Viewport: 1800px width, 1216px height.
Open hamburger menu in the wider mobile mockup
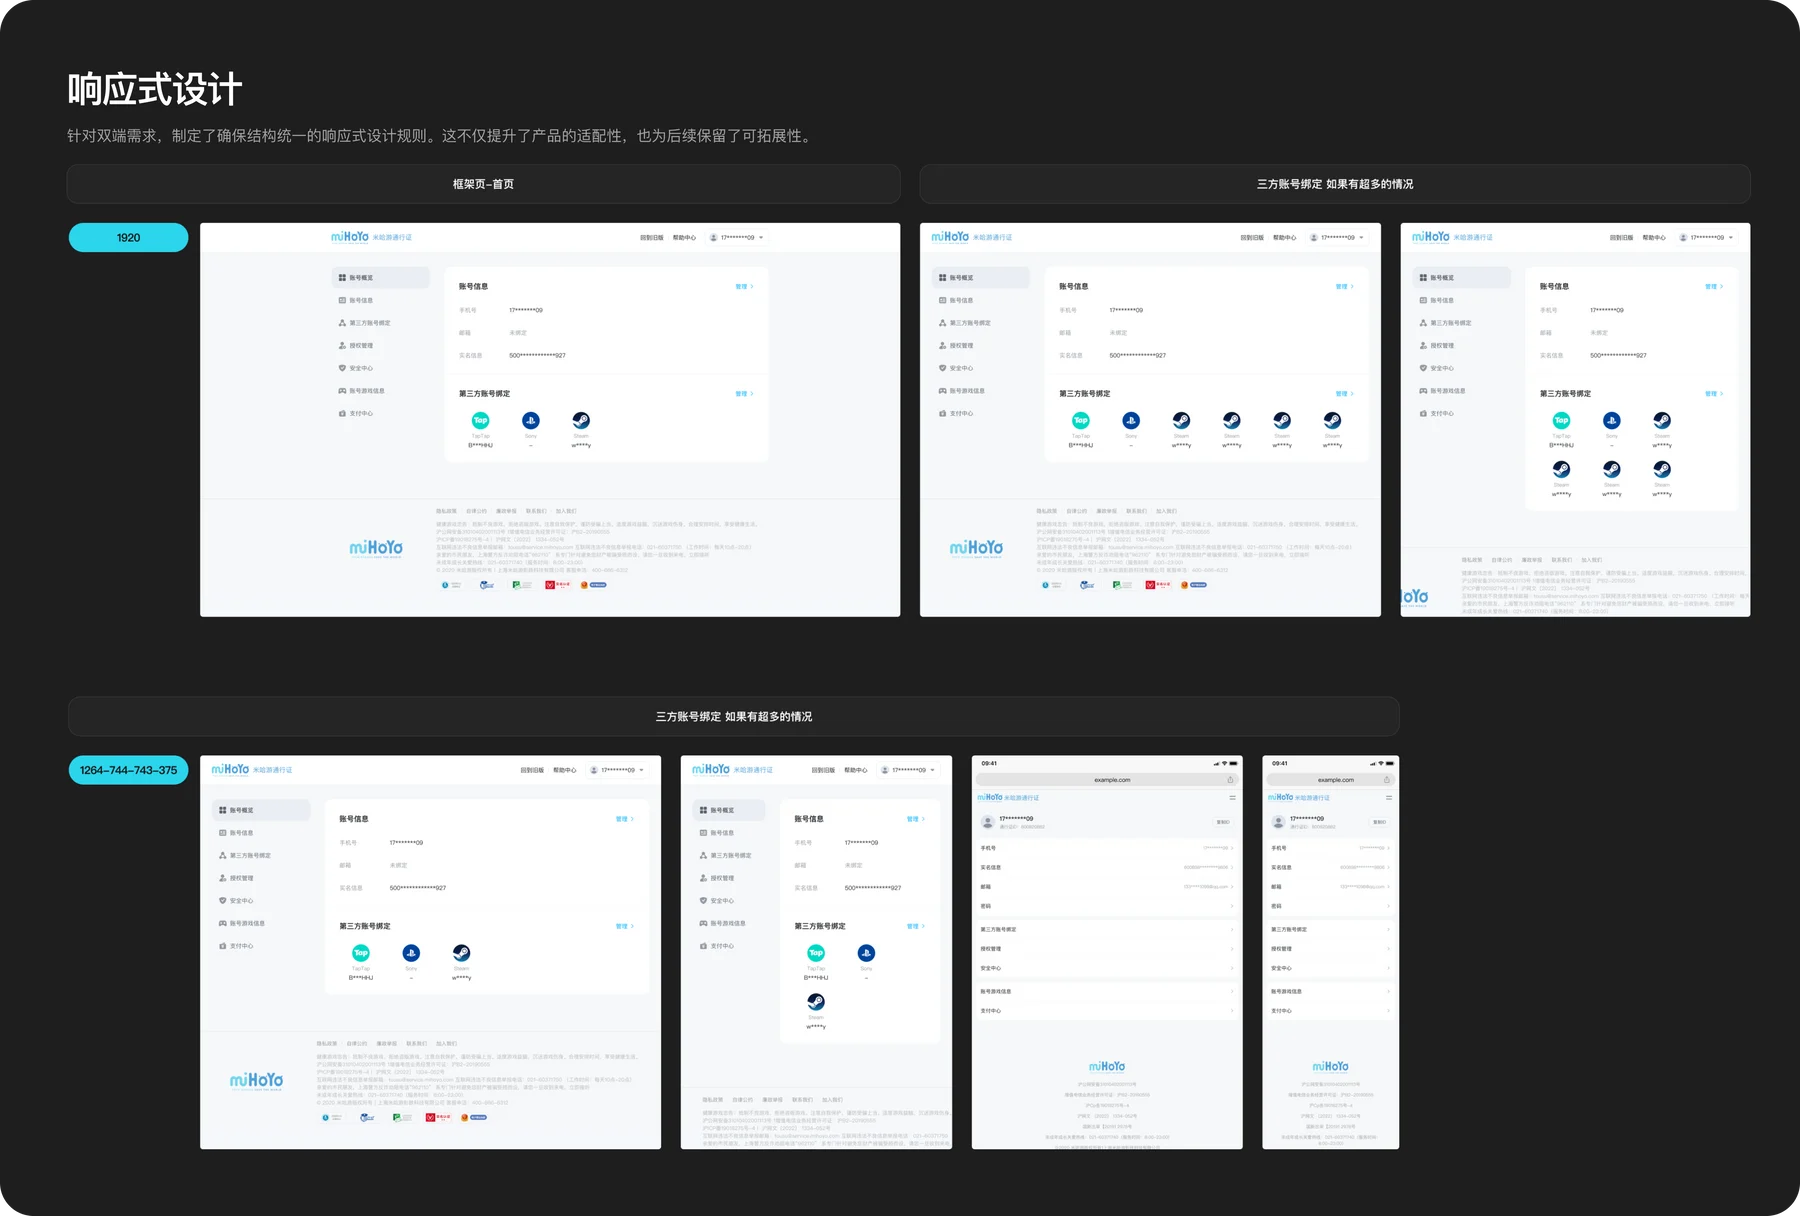click(1232, 797)
